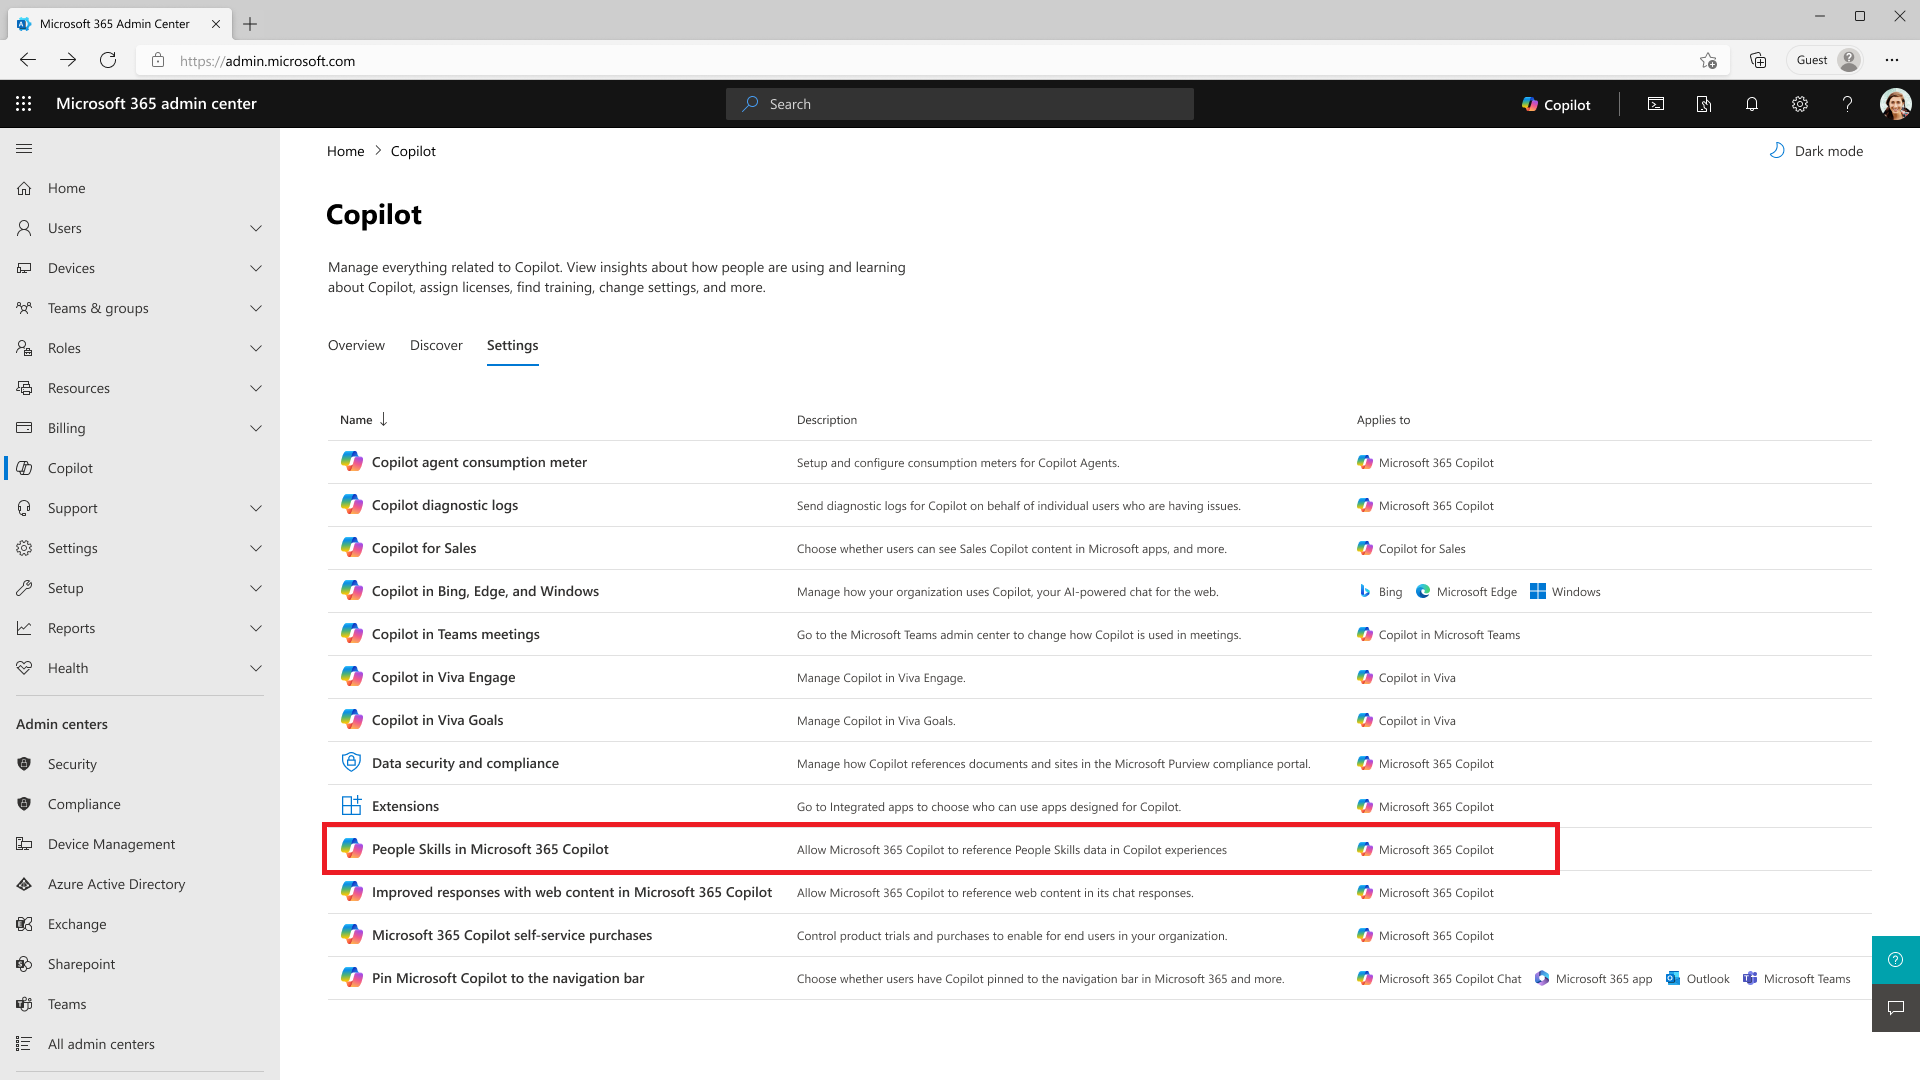1920x1080 pixels.
Task: Select the Settings tab
Action: (x=512, y=345)
